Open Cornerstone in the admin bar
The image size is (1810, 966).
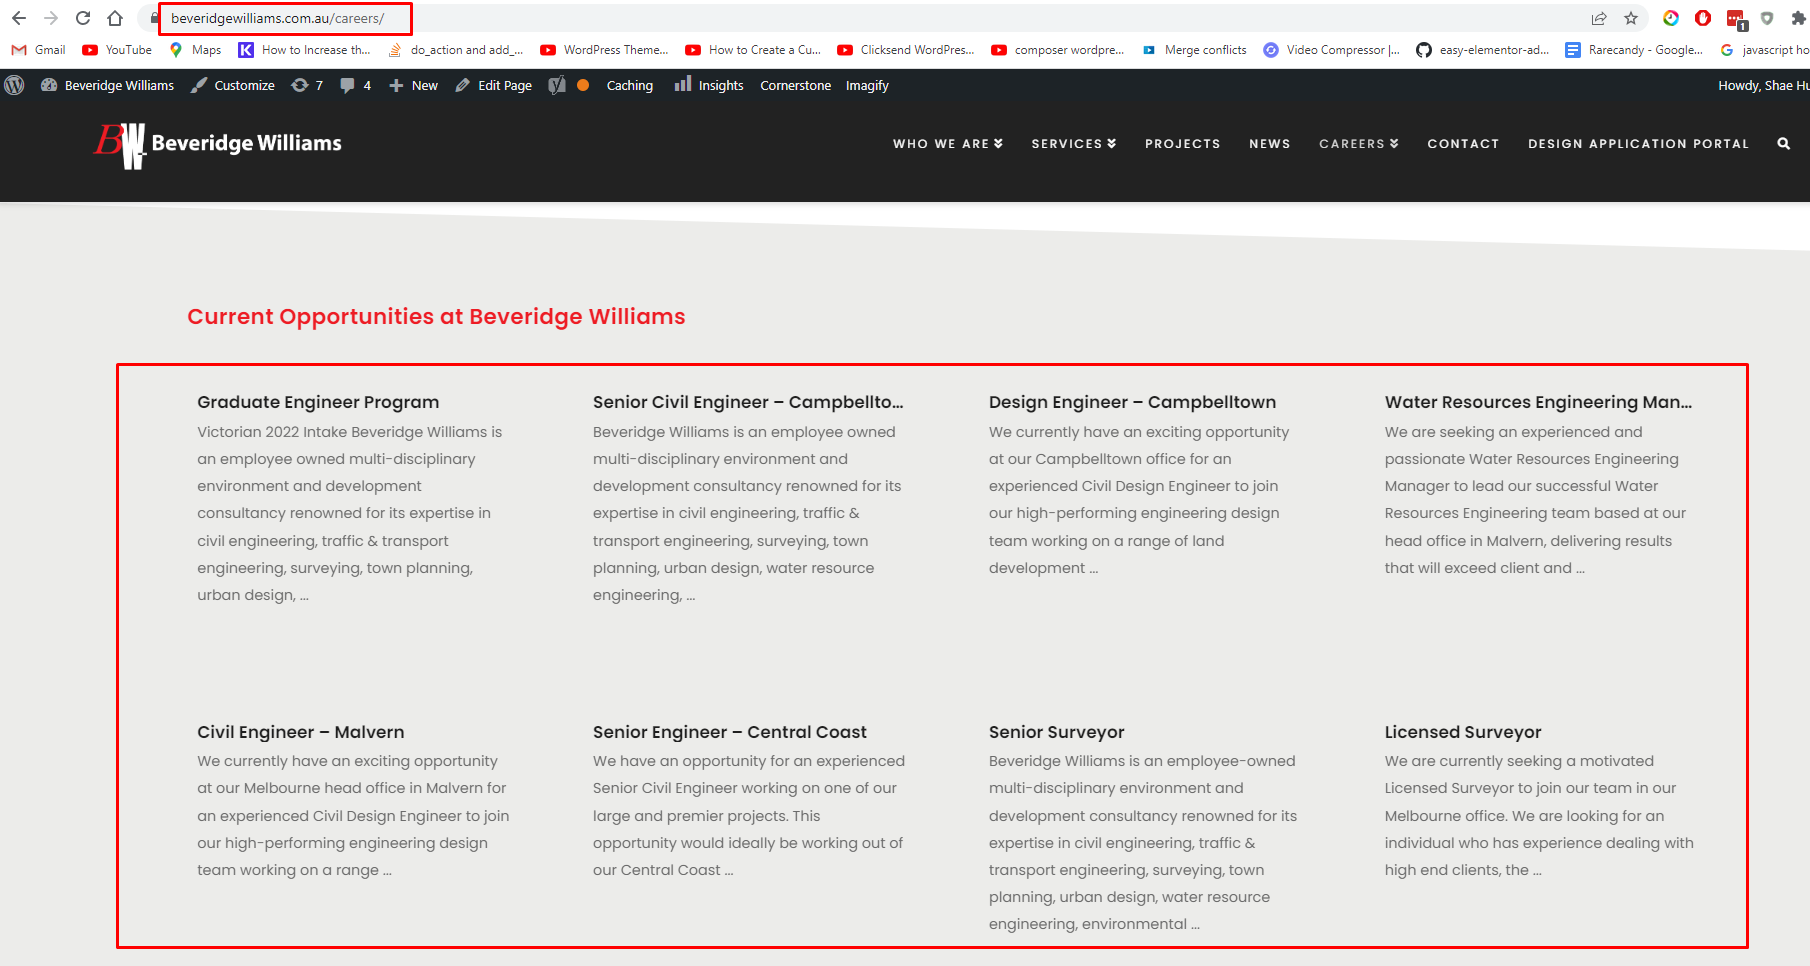click(795, 85)
